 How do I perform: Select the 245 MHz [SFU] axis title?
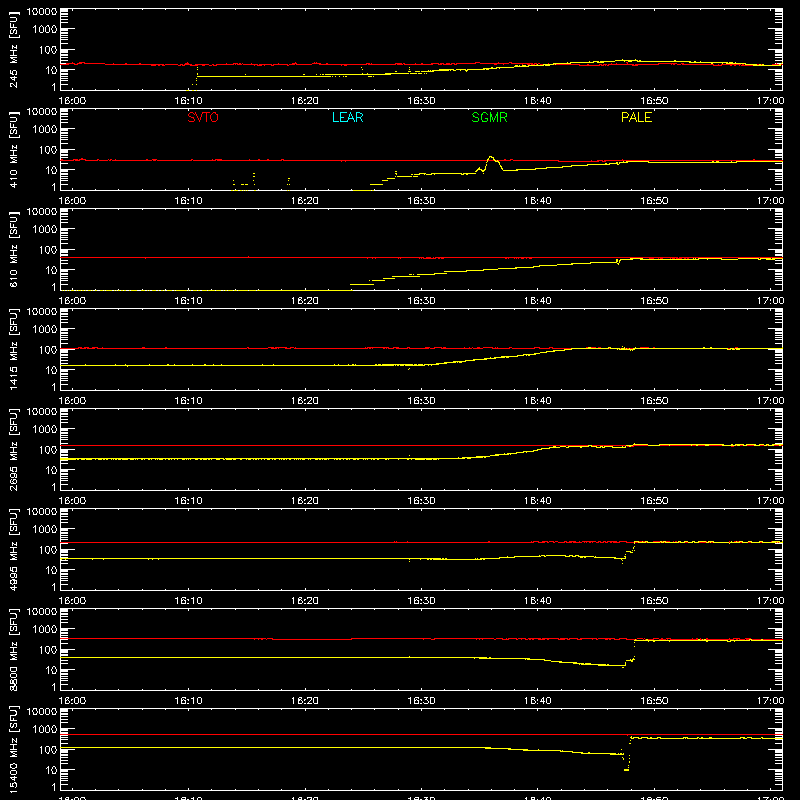[14, 50]
